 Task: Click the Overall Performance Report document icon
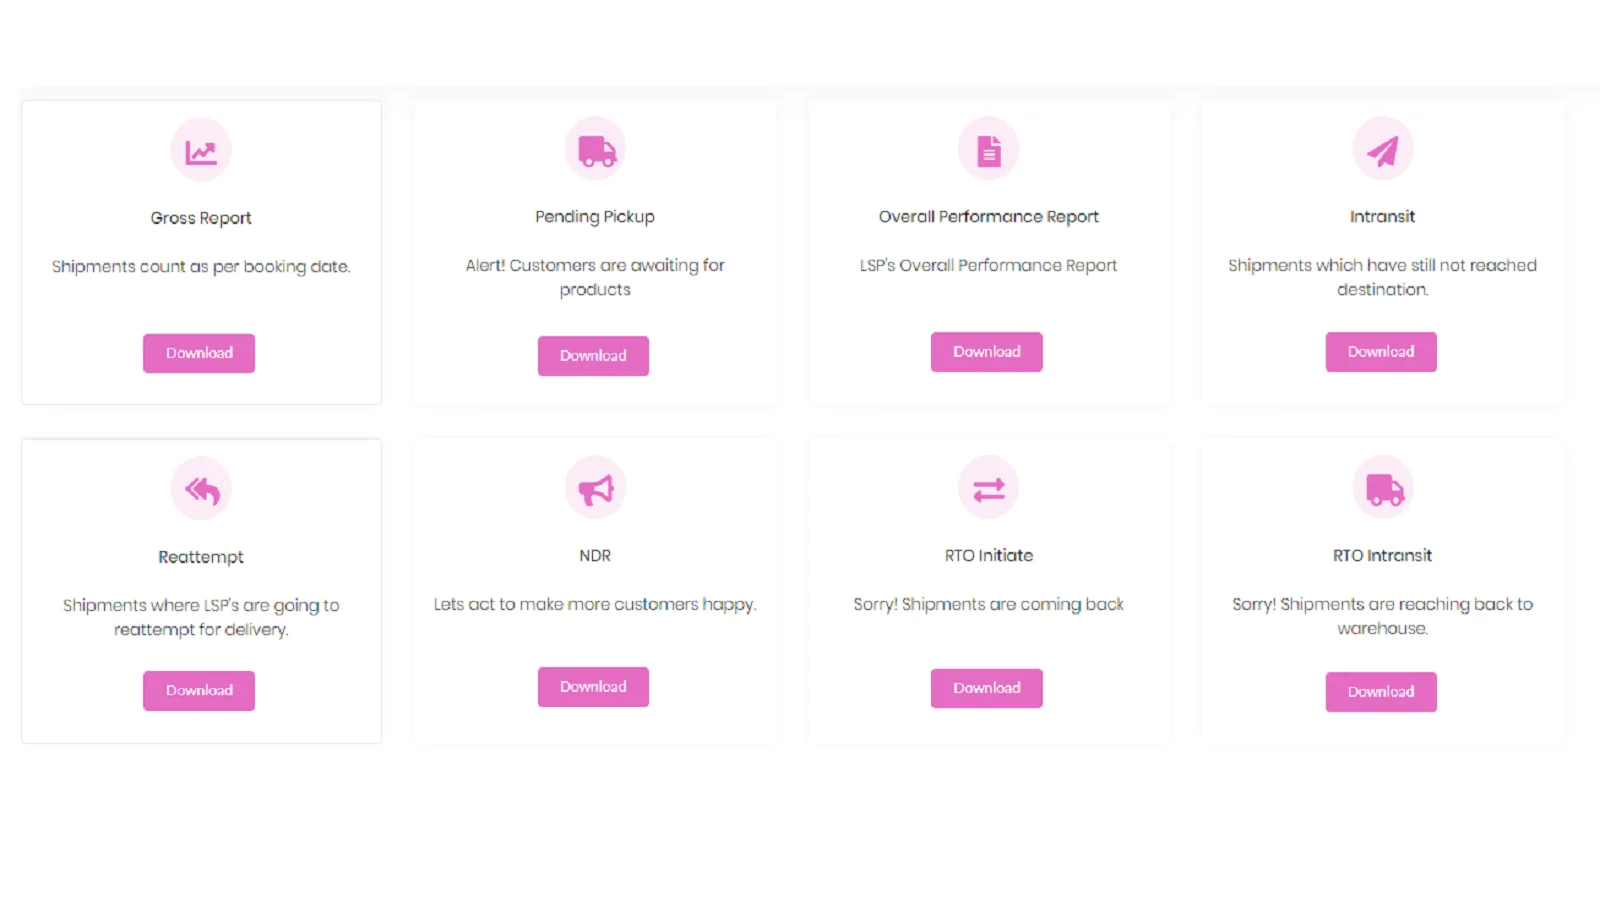pyautogui.click(x=989, y=150)
